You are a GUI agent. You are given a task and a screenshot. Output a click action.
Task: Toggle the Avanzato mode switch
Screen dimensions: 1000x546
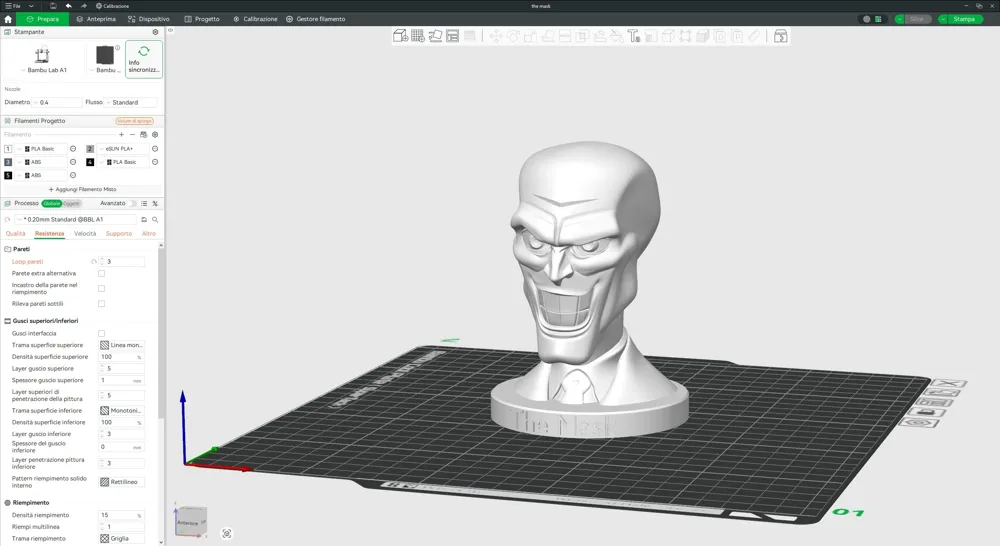132,203
